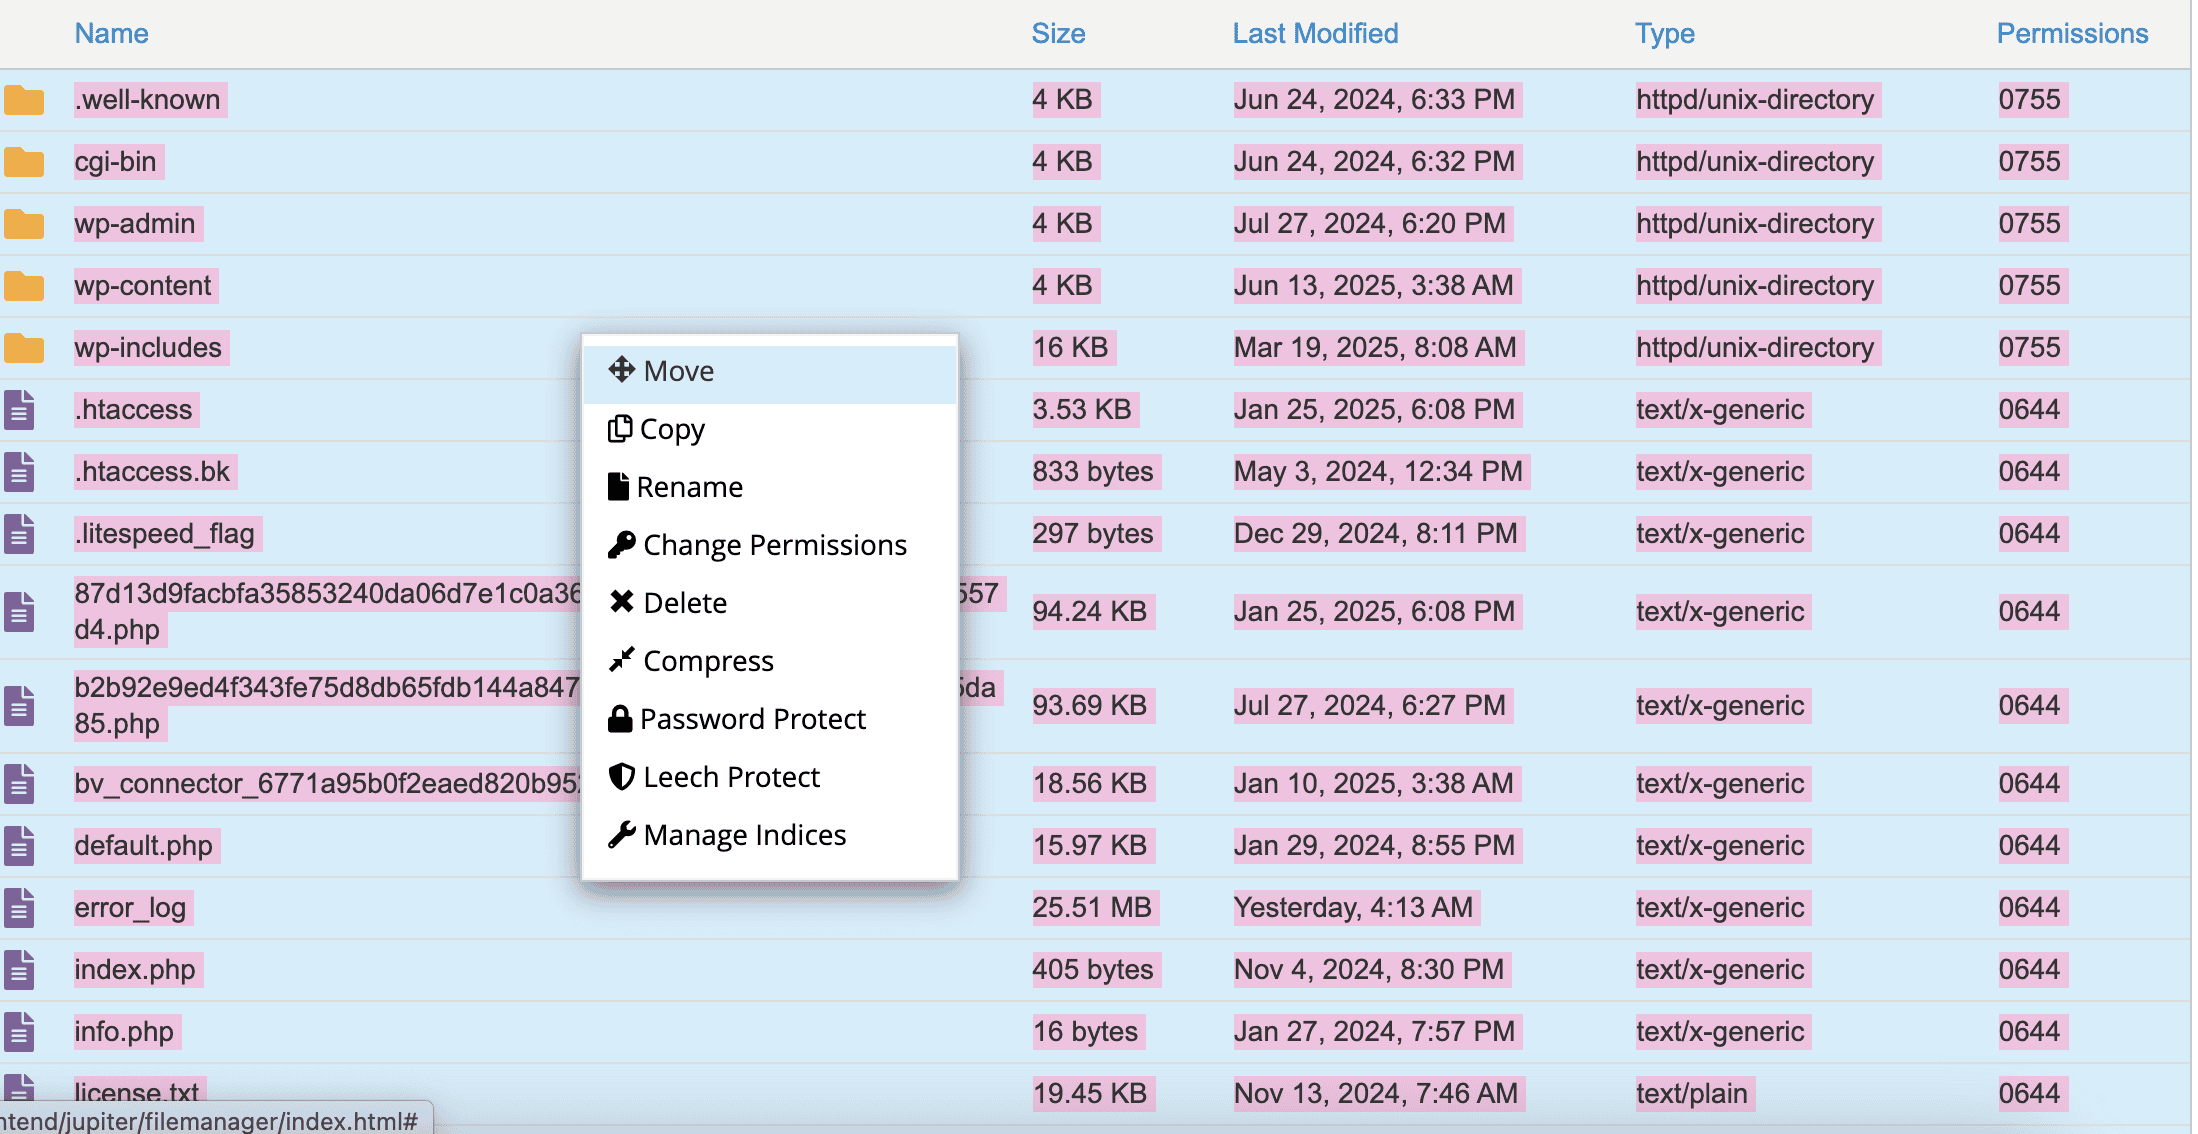Image resolution: width=2198 pixels, height=1134 pixels.
Task: Select the wp-content folder name
Action: 143,286
